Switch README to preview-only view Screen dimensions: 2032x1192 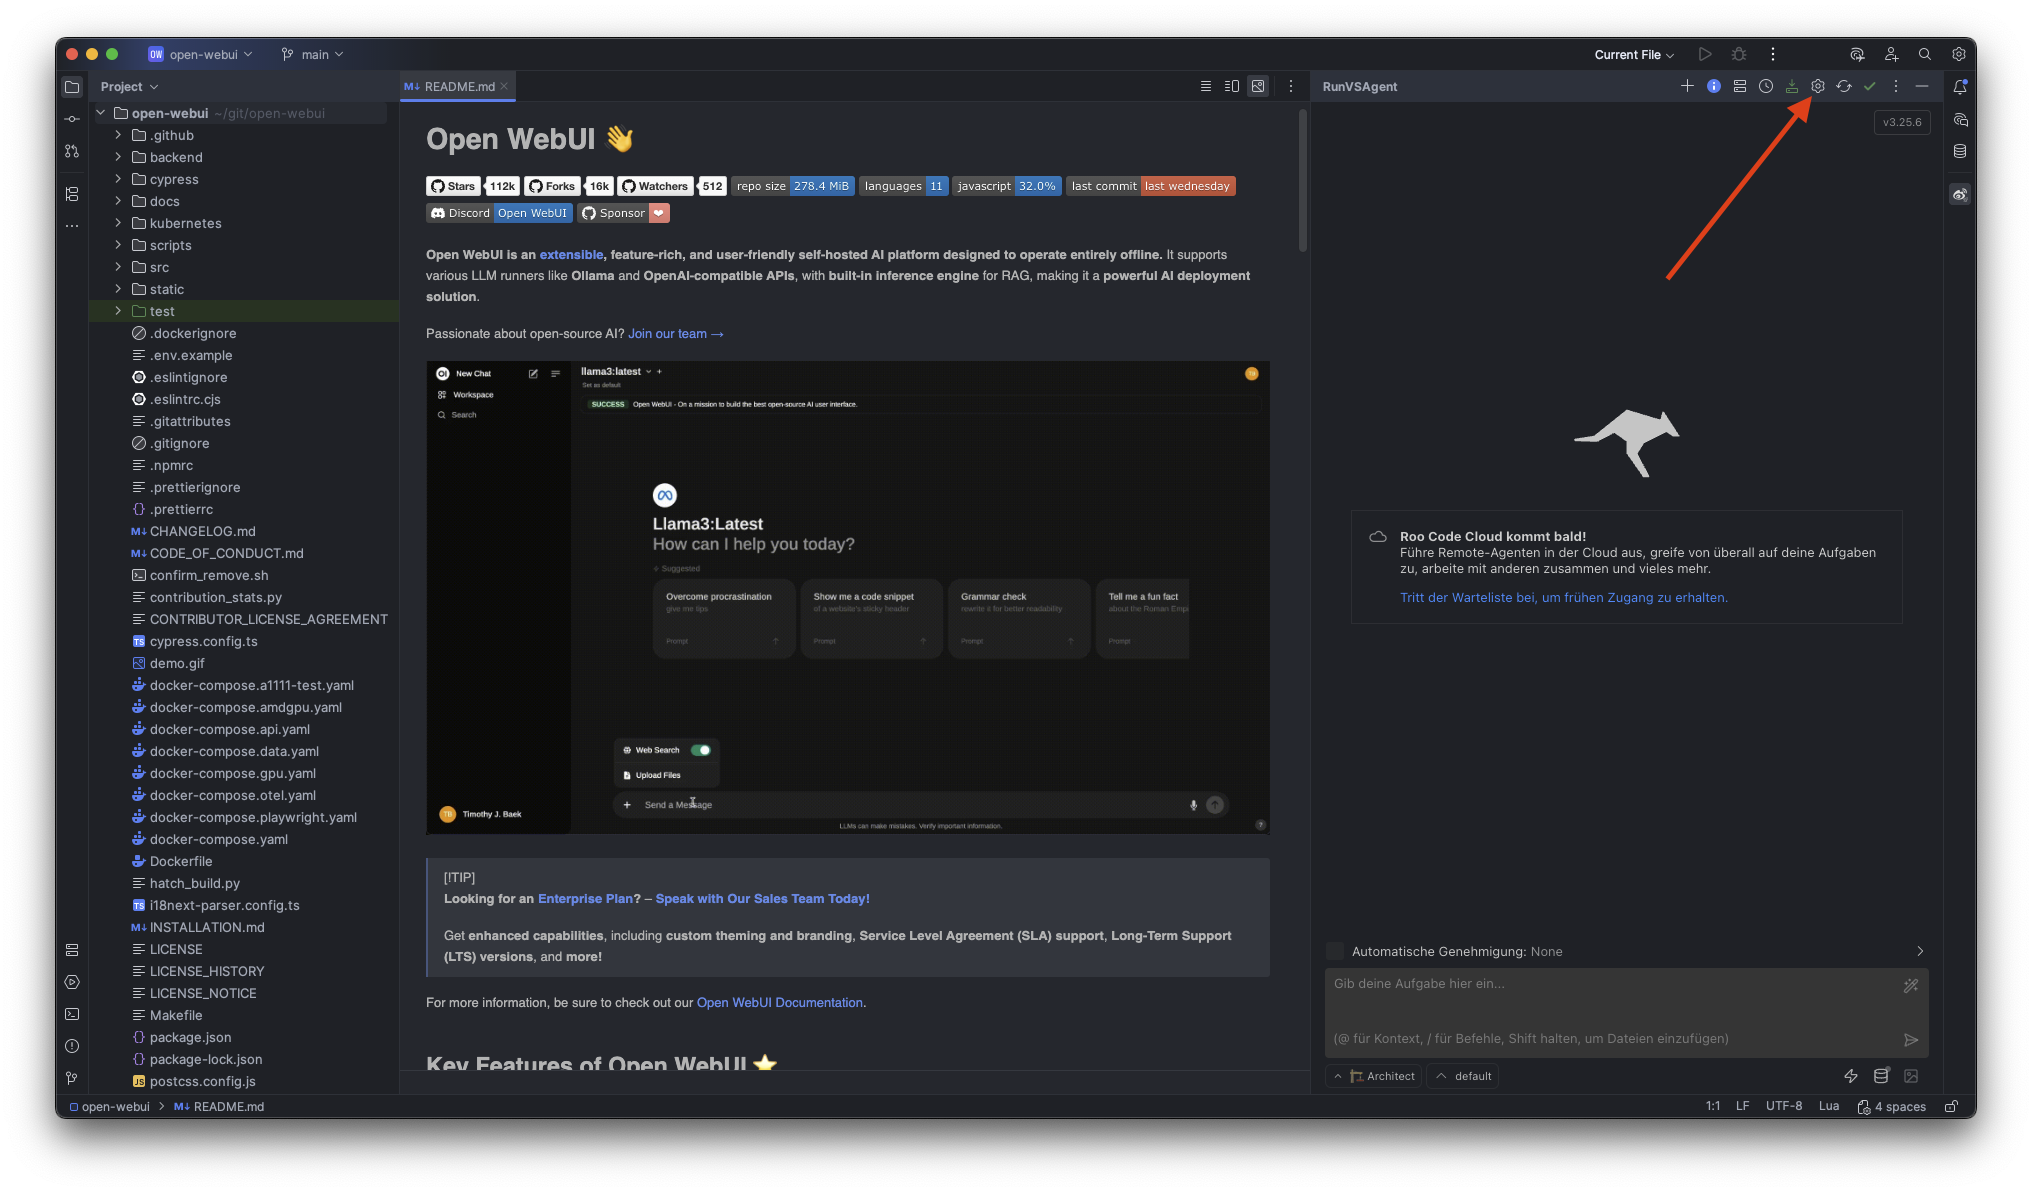pyautogui.click(x=1258, y=86)
